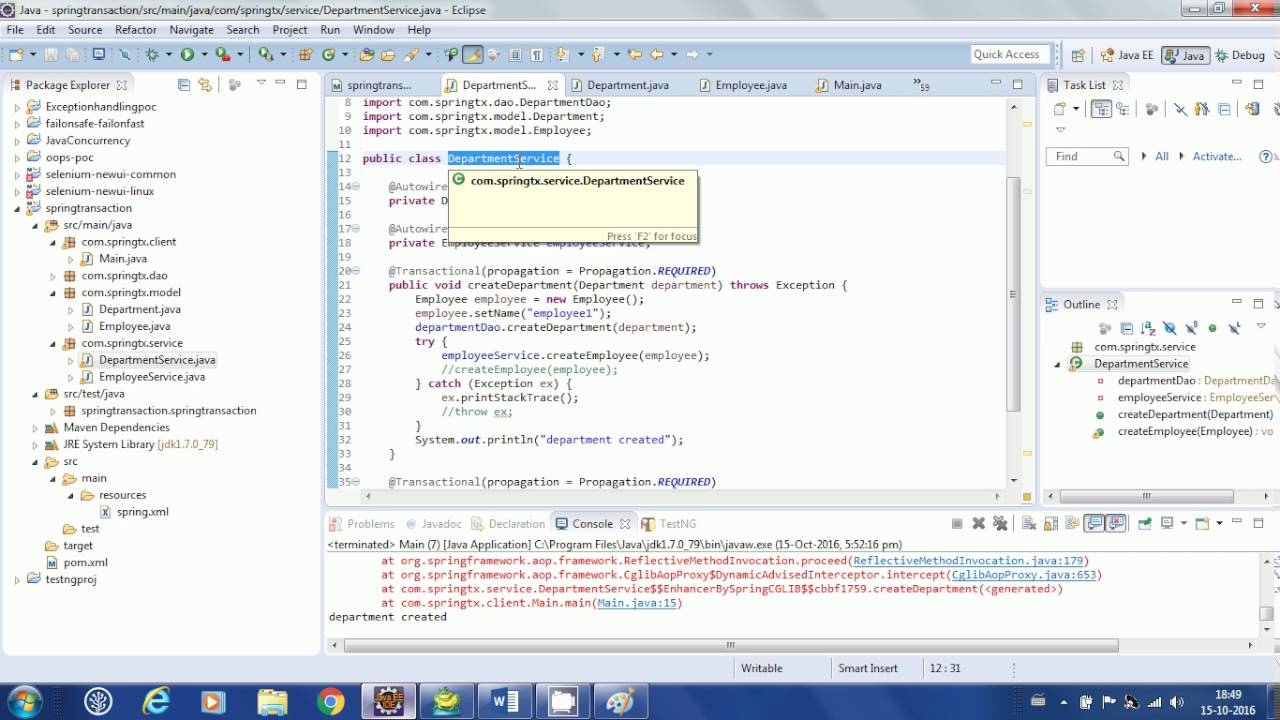The height and width of the screenshot is (720, 1280).
Task: Open the Display Selected Console dropdown
Action: 1183,523
